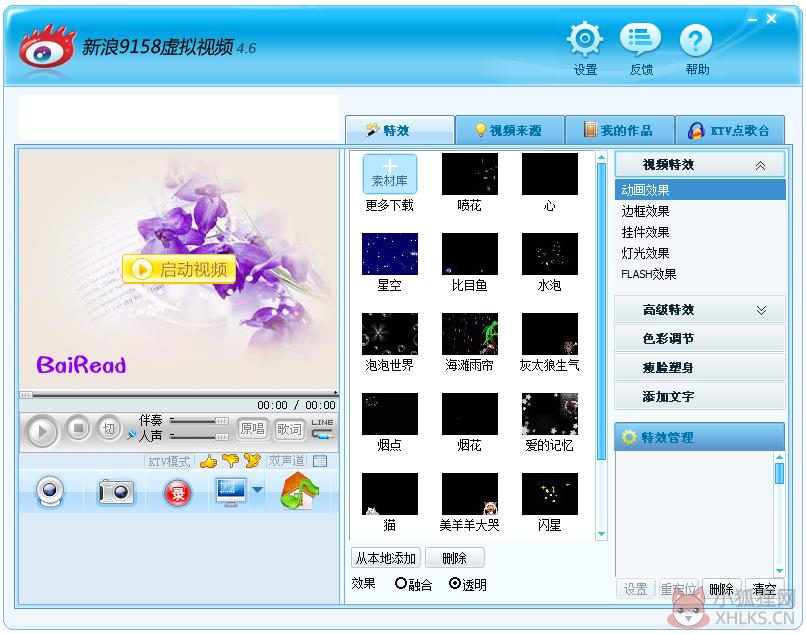Click the microphone icon beside 人声

pyautogui.click(x=131, y=436)
